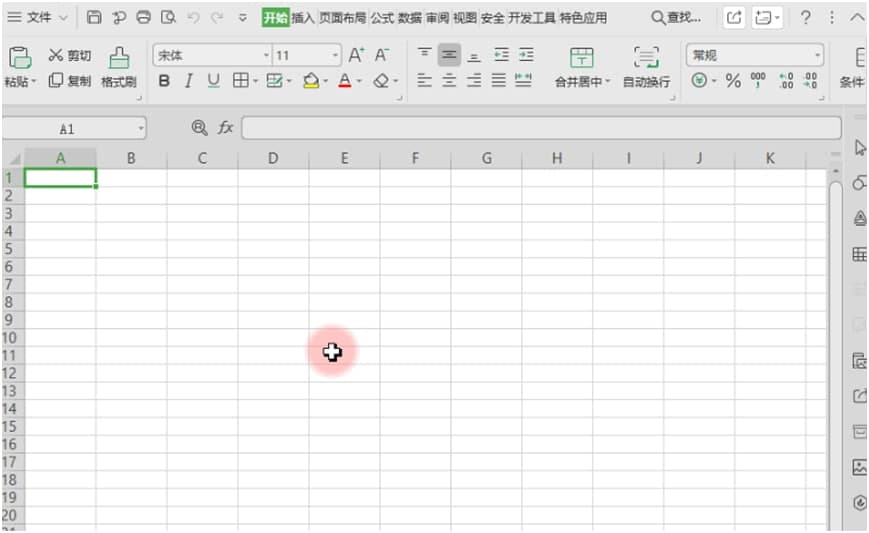Click the Find (查找) search button
The image size is (869, 533).
[676, 18]
